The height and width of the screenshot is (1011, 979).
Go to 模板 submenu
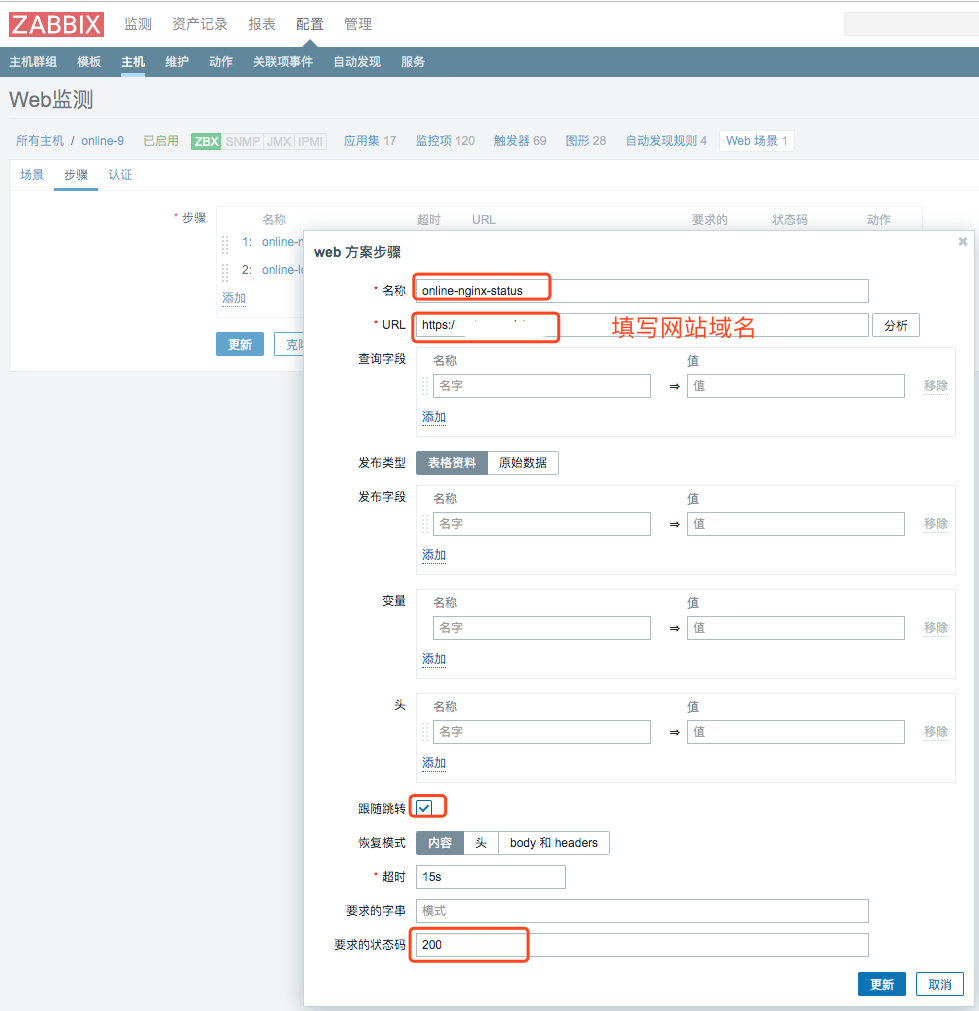[x=89, y=62]
